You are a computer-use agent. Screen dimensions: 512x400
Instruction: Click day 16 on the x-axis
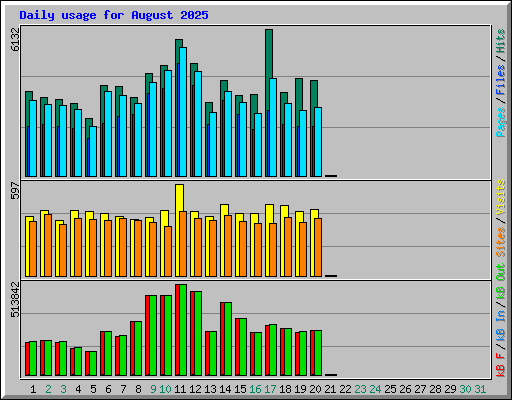[x=255, y=389]
